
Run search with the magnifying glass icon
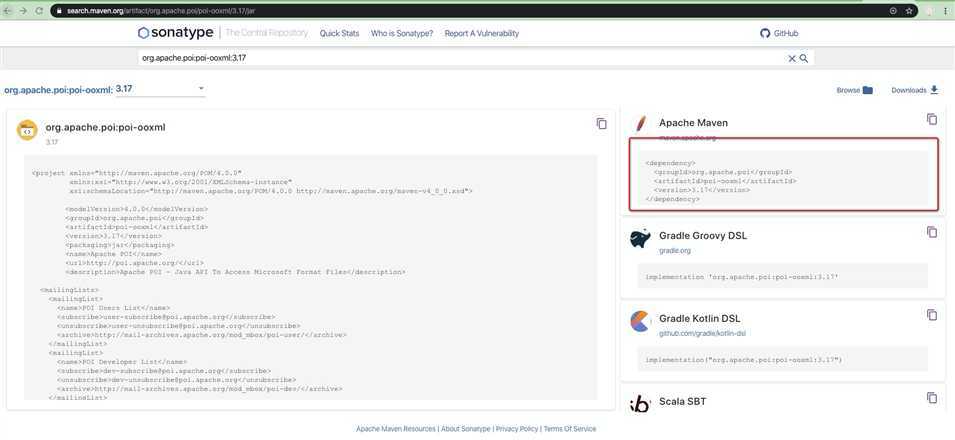804,59
